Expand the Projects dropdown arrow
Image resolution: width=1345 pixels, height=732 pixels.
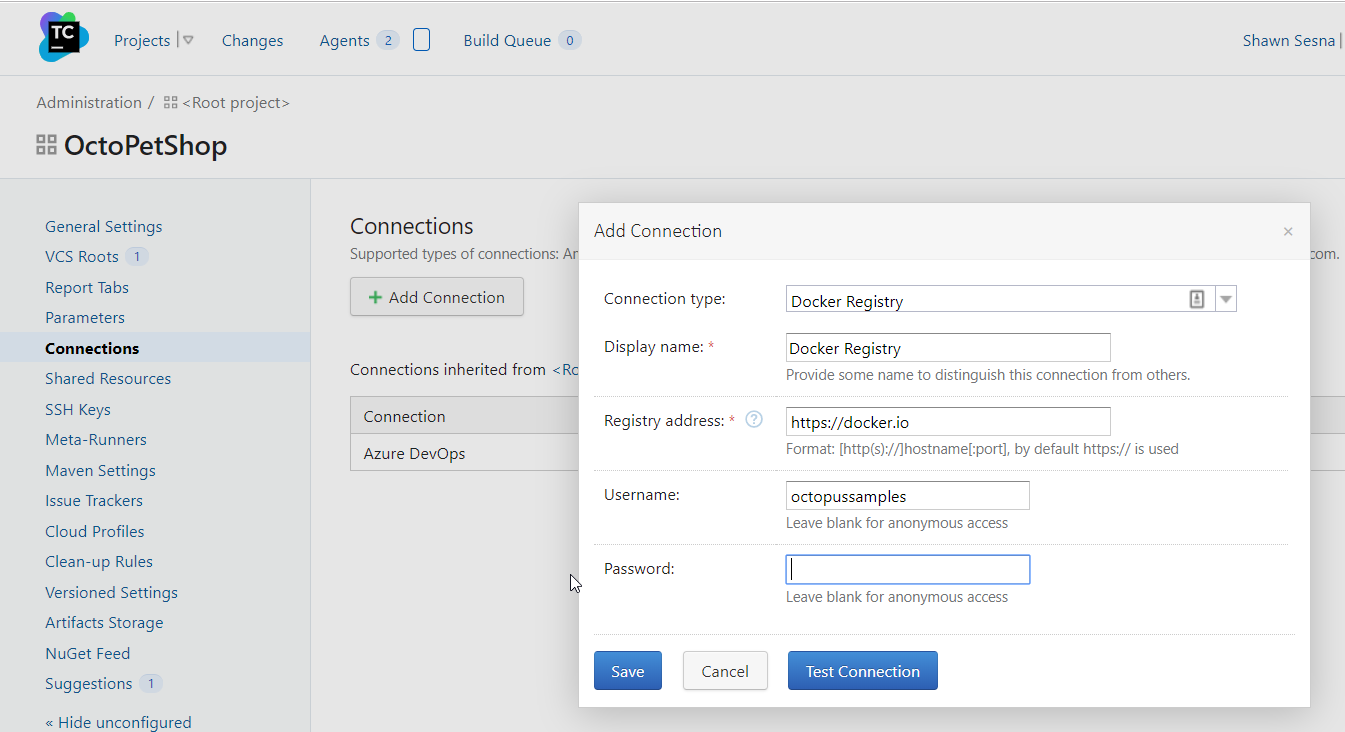[x=187, y=41]
